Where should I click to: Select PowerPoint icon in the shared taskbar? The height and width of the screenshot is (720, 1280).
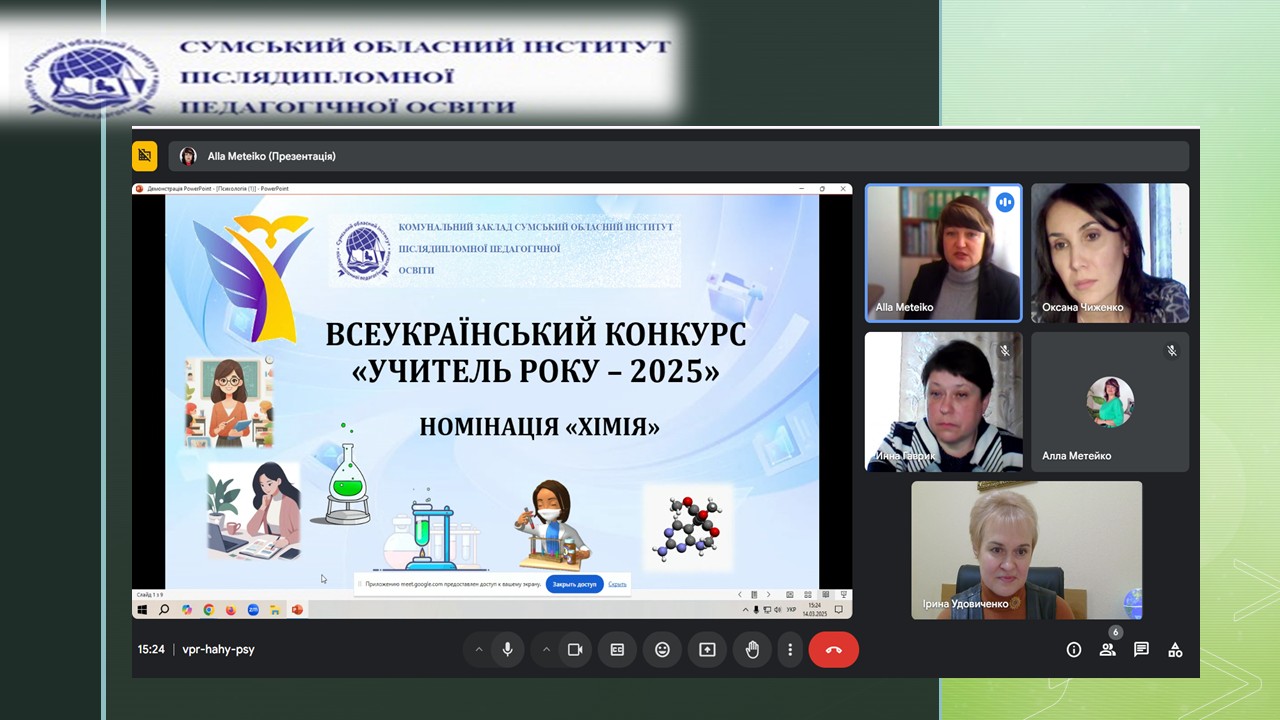click(297, 609)
